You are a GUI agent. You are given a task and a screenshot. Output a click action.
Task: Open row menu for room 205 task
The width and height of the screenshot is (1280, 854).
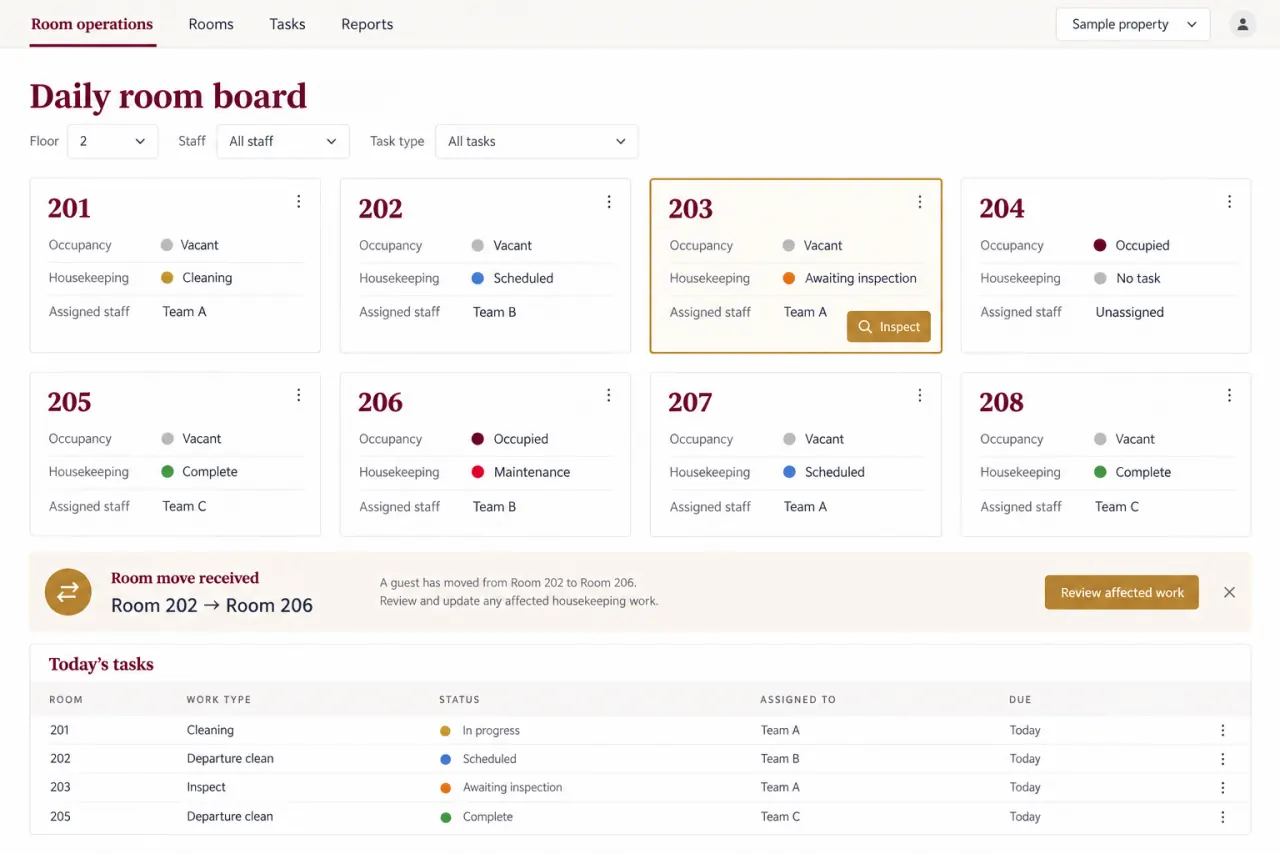pos(1222,817)
